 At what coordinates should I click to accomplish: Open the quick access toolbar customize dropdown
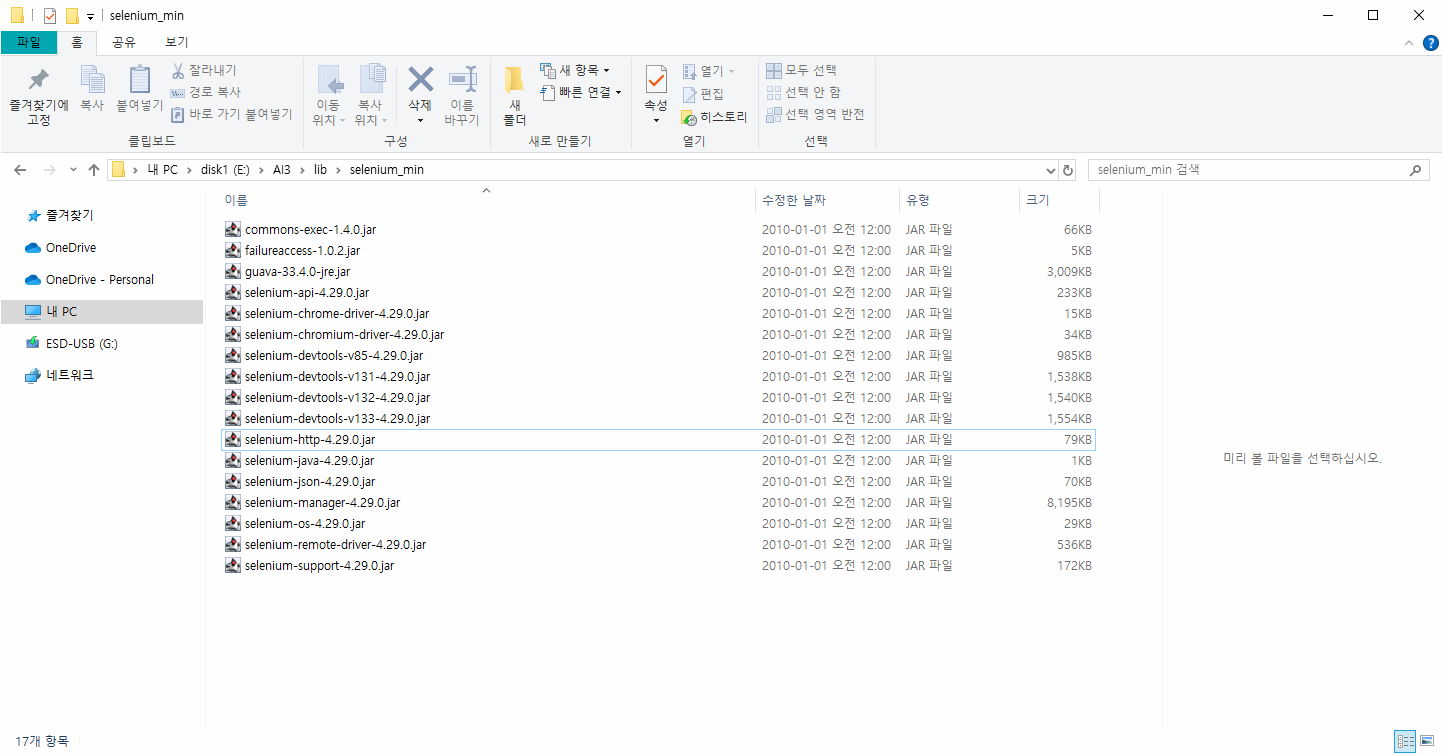tap(90, 17)
